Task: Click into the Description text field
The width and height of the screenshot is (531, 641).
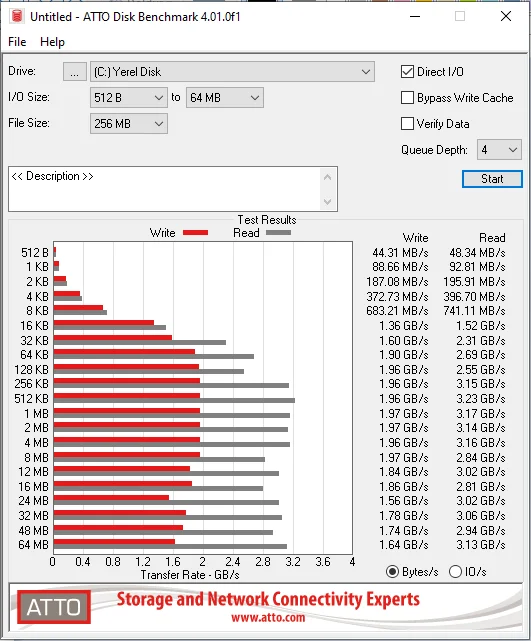Action: pos(164,189)
